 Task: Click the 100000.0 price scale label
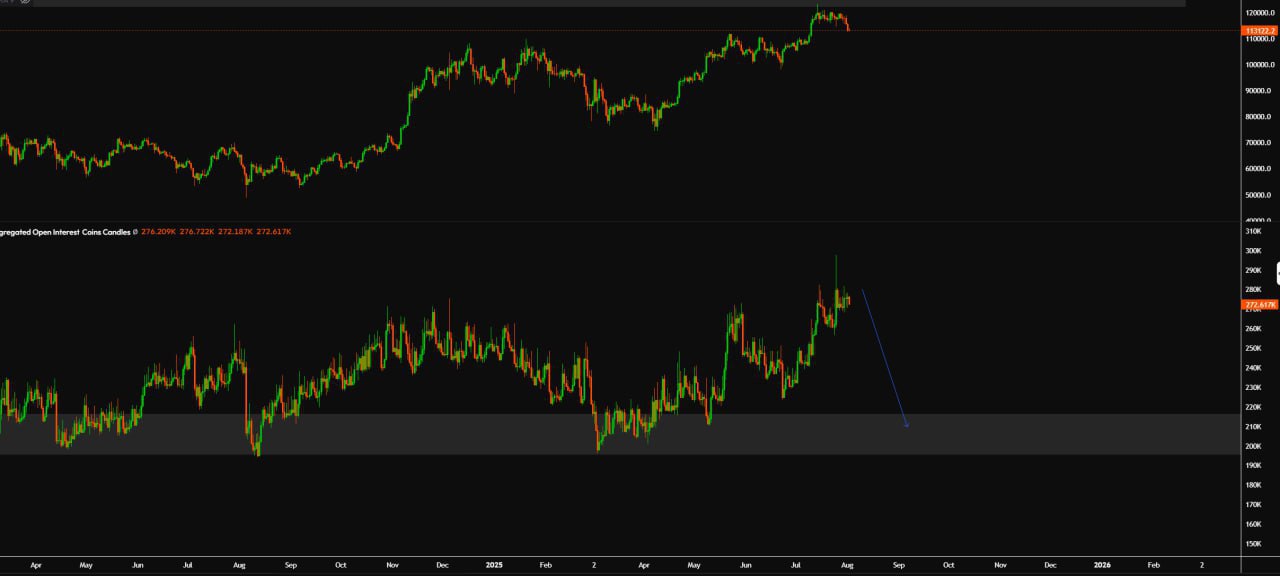(x=1259, y=65)
